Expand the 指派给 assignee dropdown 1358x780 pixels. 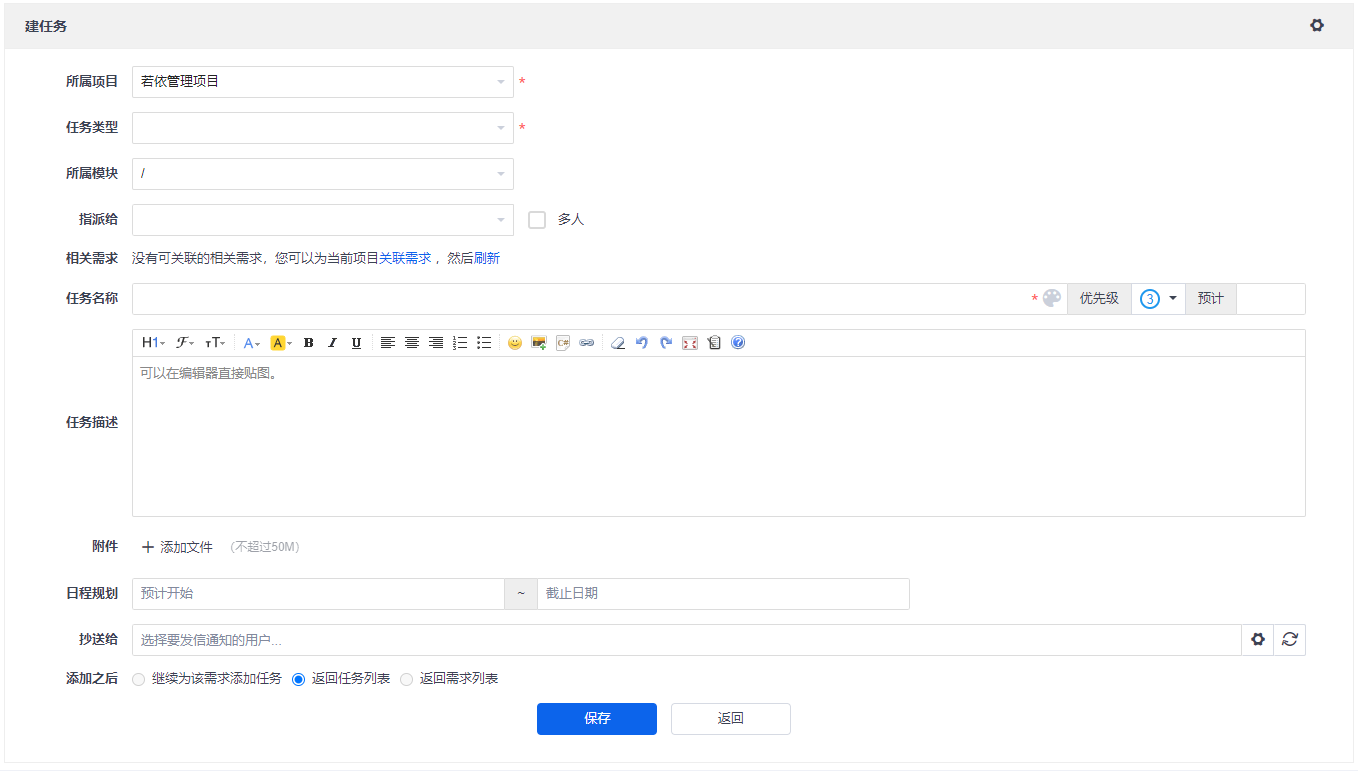(322, 220)
